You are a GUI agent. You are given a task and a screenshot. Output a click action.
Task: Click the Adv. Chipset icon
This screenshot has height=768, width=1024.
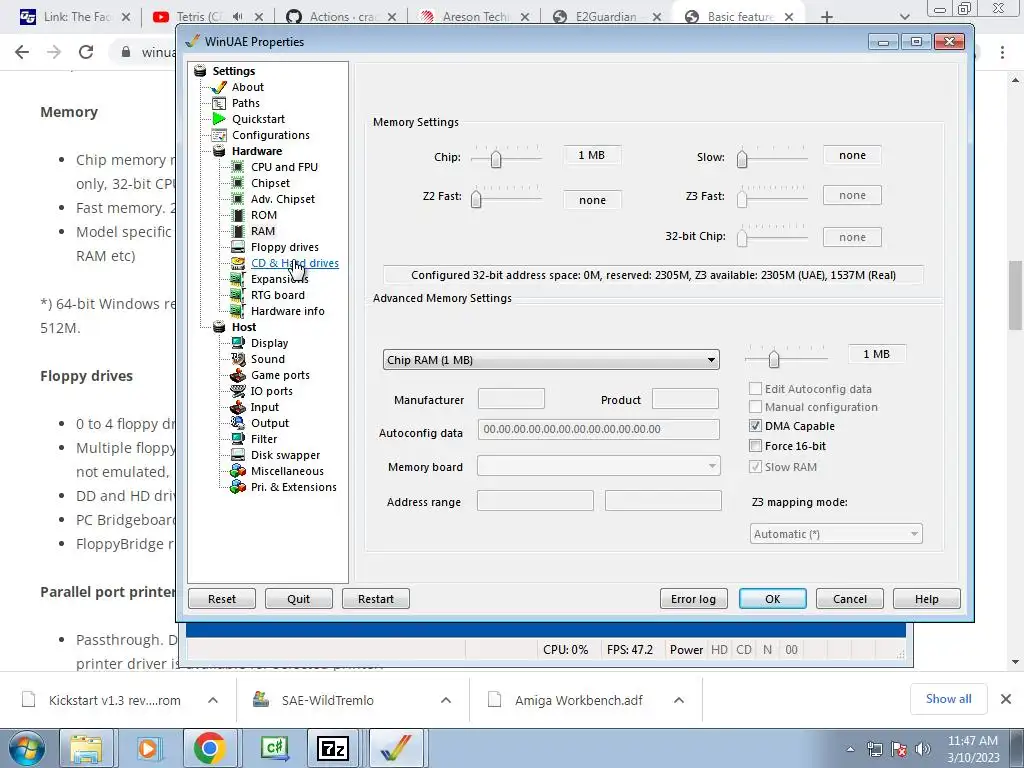click(238, 199)
